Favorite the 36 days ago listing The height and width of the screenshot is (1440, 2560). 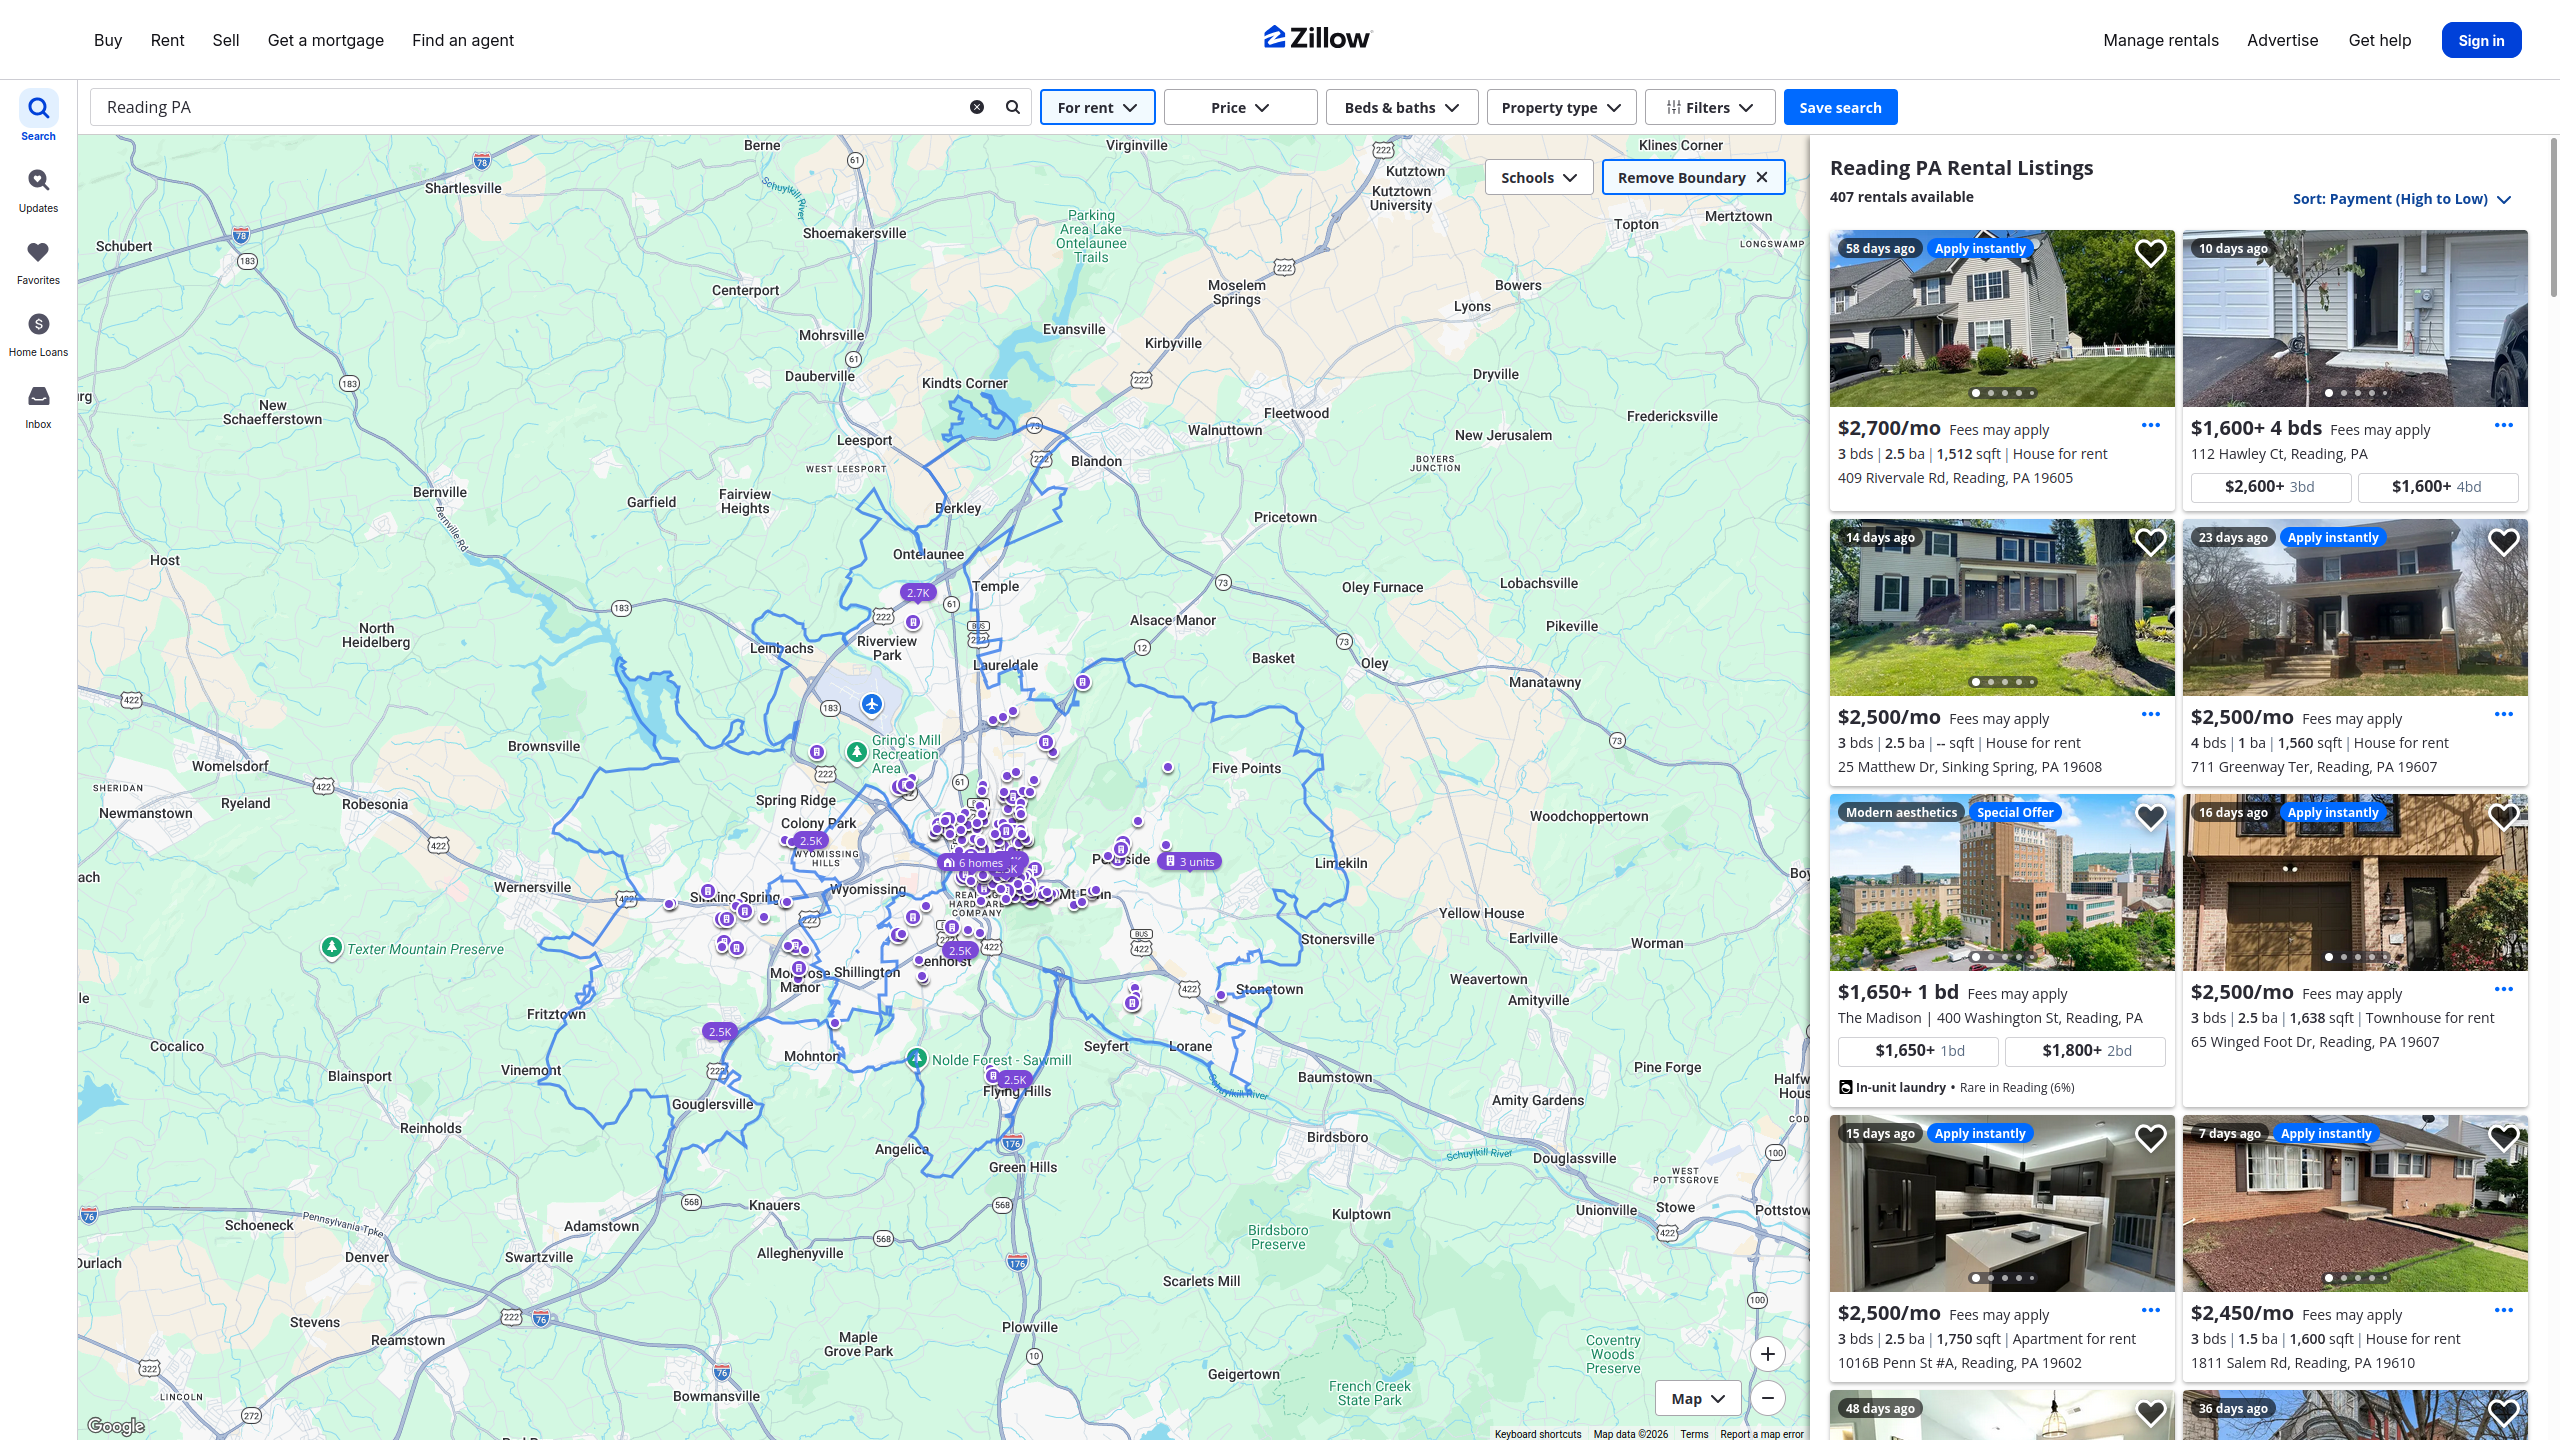[2503, 1413]
